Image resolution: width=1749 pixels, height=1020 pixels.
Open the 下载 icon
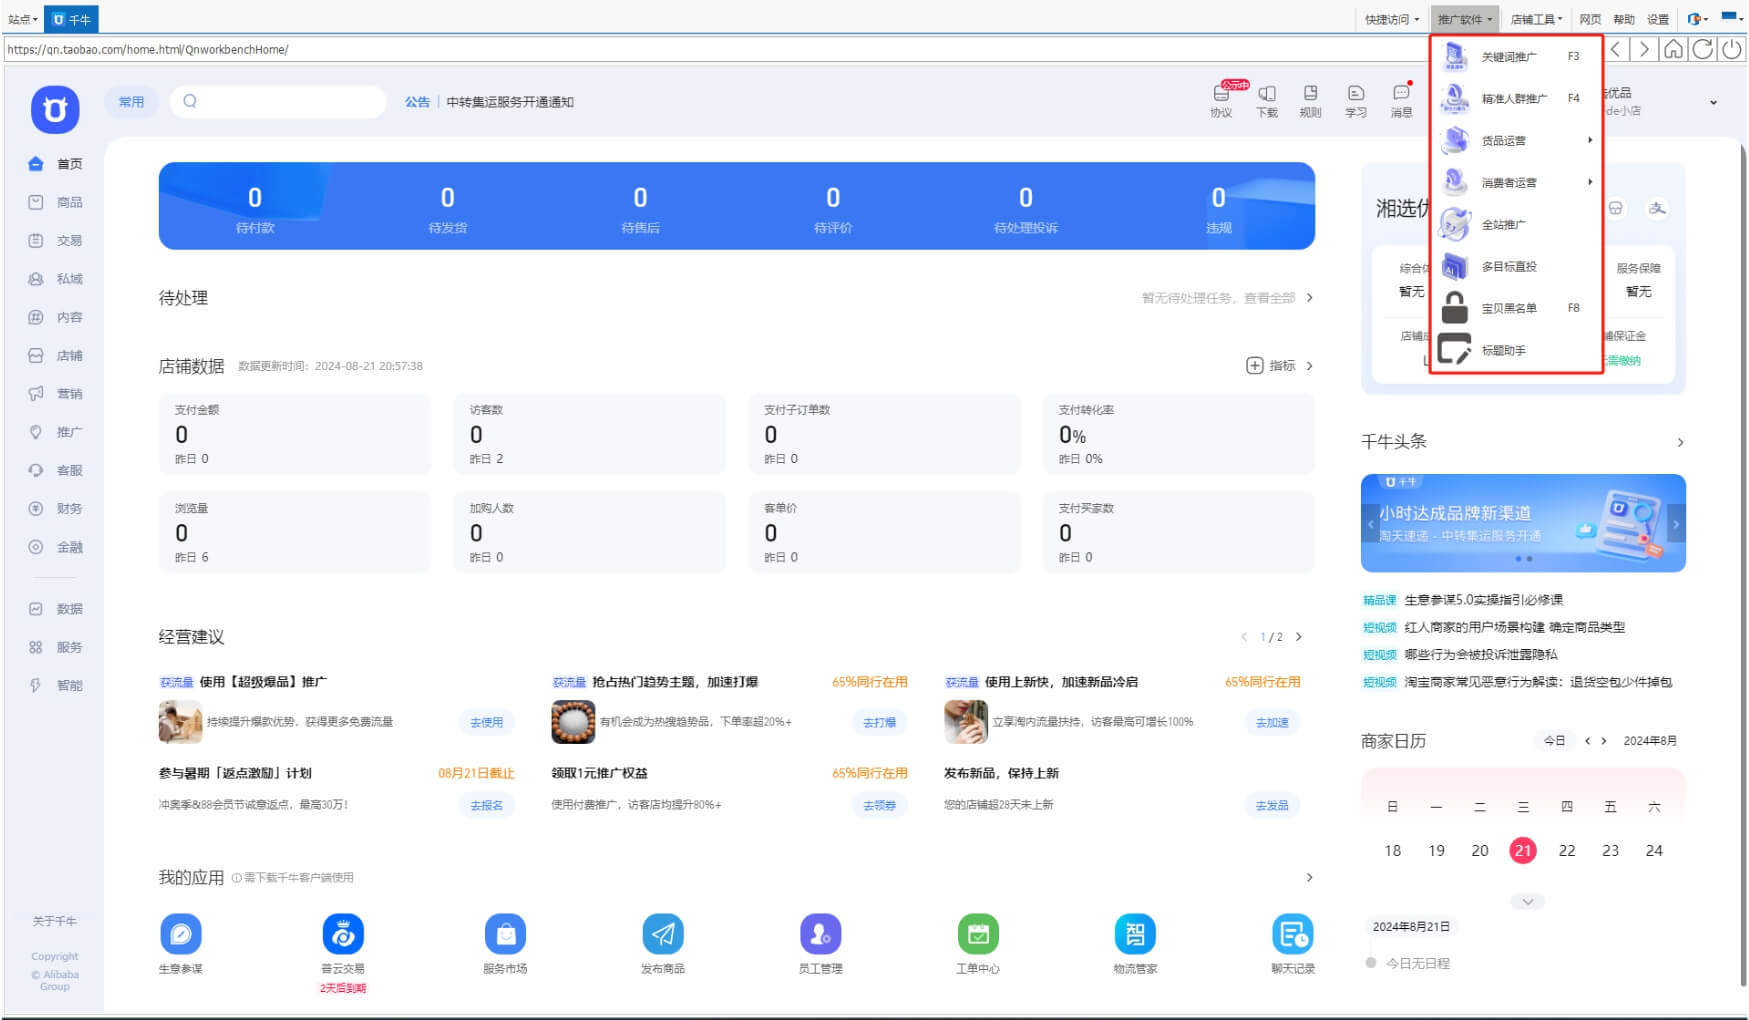(1267, 101)
